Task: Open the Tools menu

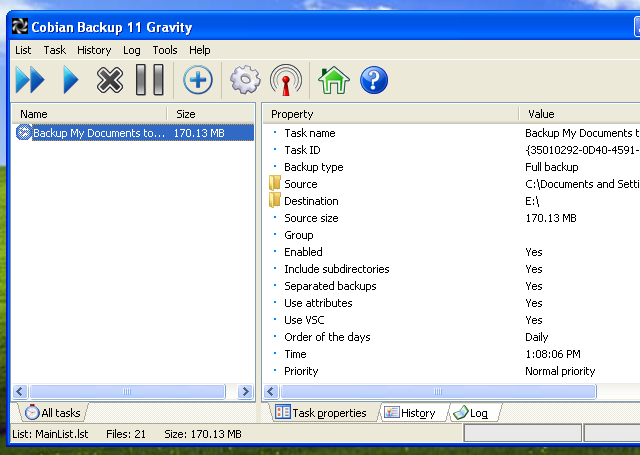Action: [165, 50]
